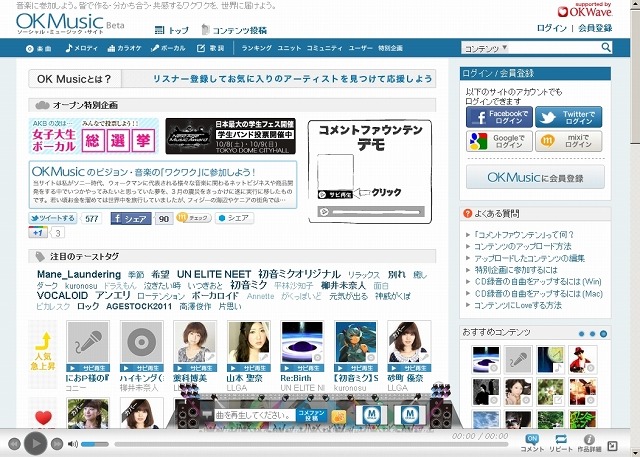
Task: Open the 歌詞 lyrics category
Action: point(211,48)
